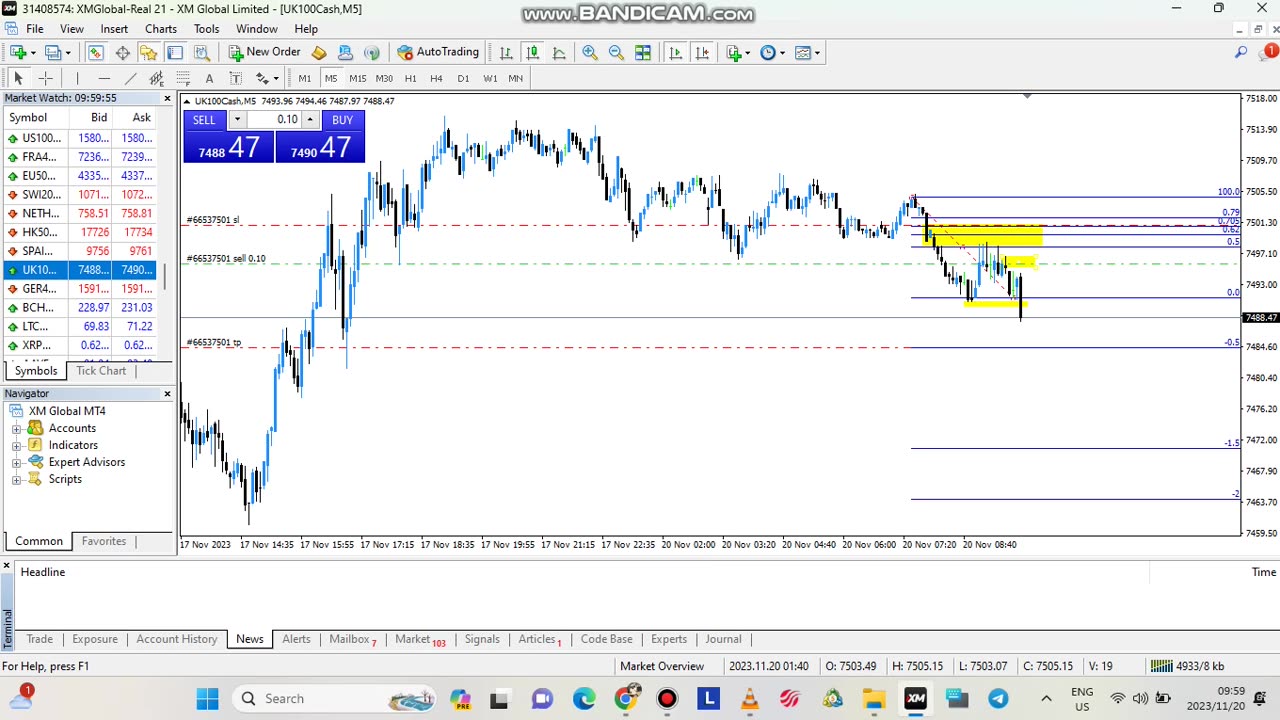
Task: Open the Charts menu
Action: pos(160,29)
